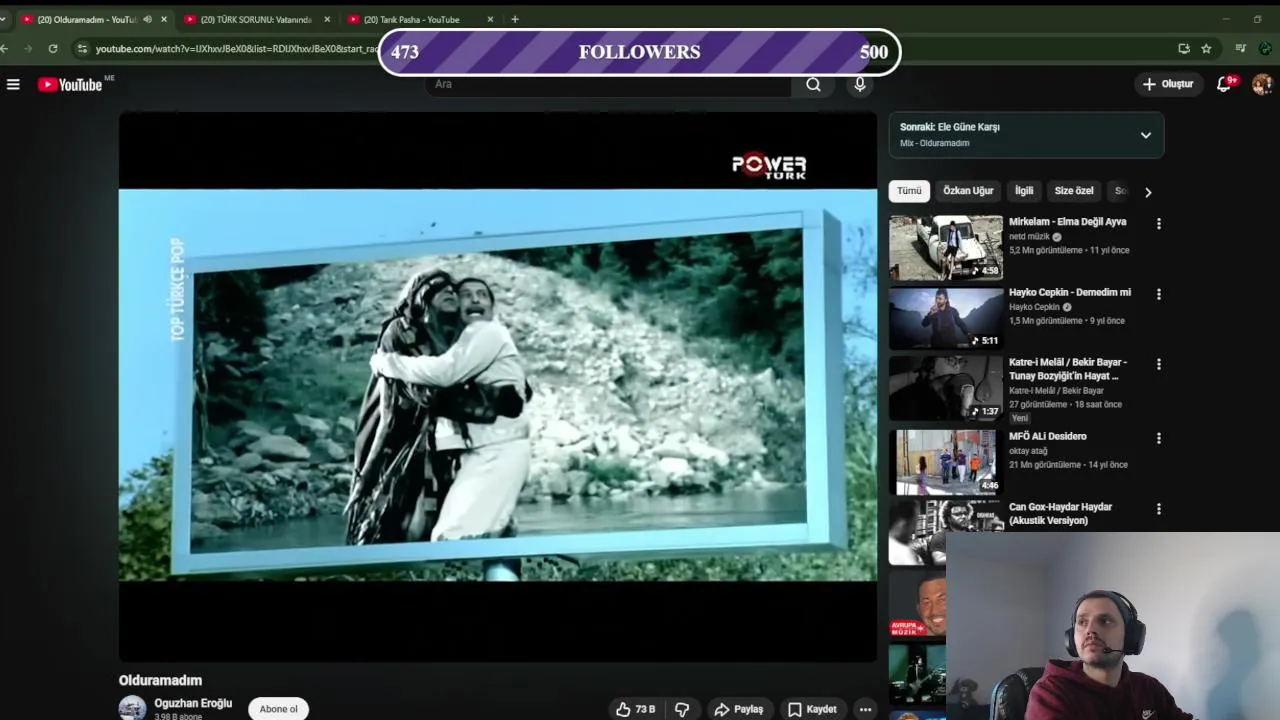
Task: Click the install app icon in address bar
Action: pyautogui.click(x=1184, y=48)
